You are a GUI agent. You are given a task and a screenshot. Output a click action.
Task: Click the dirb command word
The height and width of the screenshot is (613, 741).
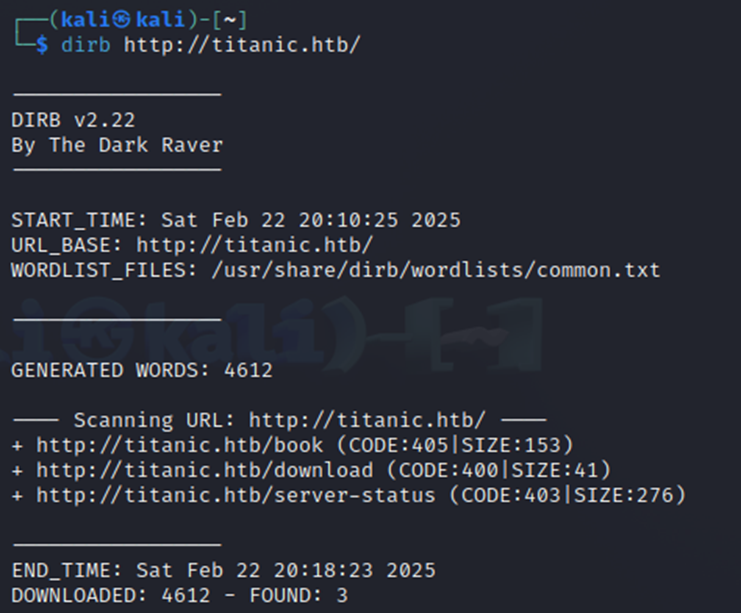coord(86,45)
